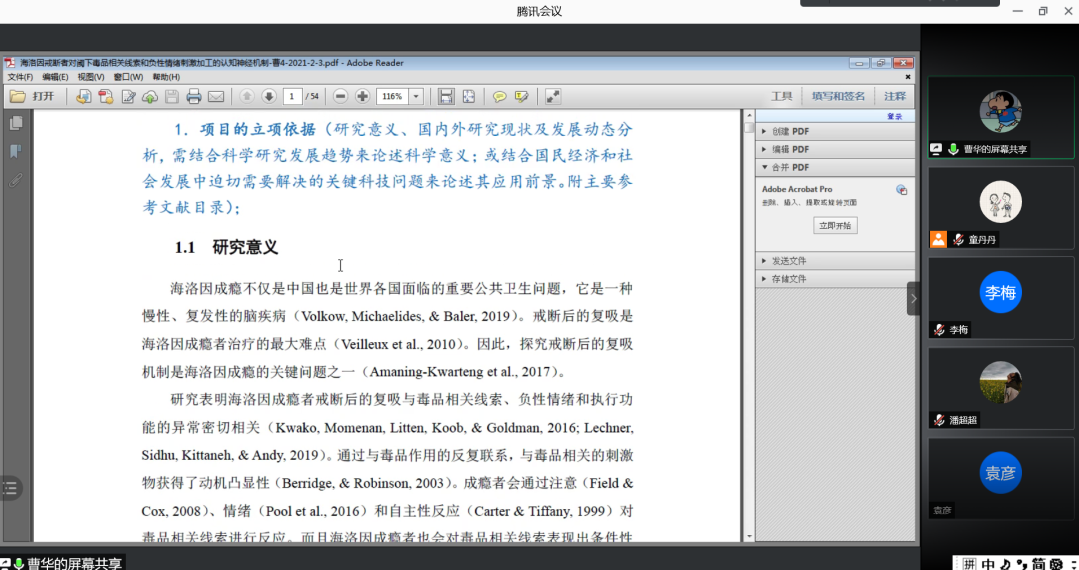Open page thumbnails panel in left sidebar

(x=16, y=123)
